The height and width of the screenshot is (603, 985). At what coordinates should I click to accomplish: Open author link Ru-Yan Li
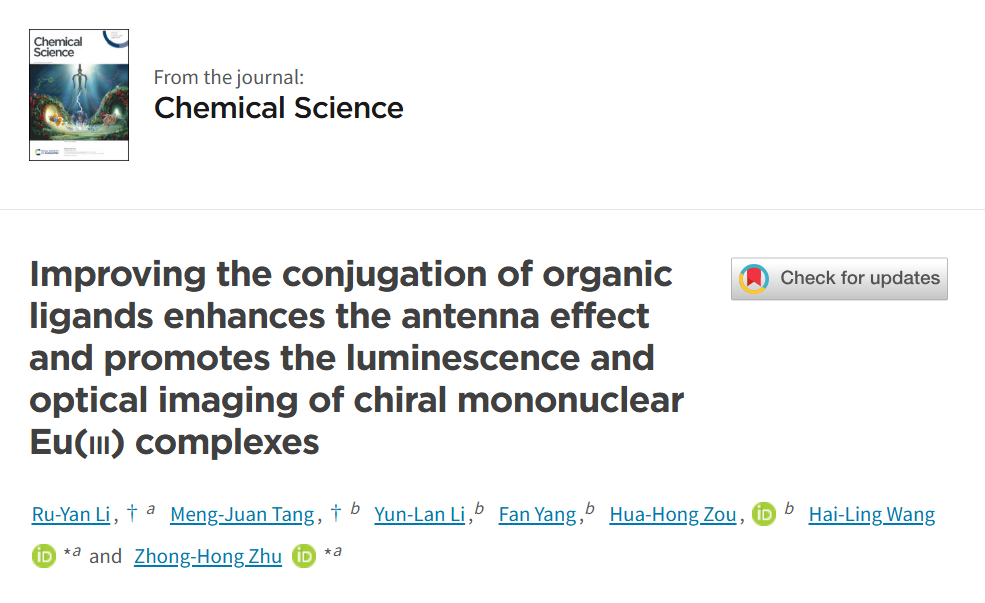click(72, 515)
